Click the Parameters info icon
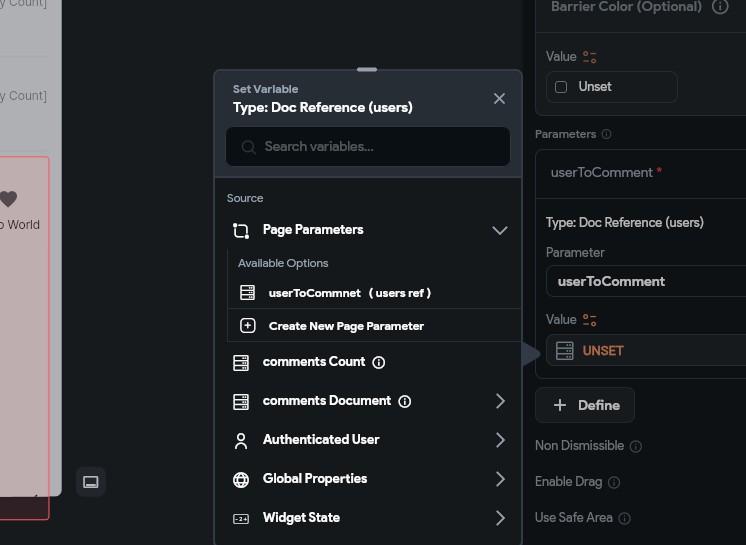This screenshot has width=746, height=545. [607, 134]
